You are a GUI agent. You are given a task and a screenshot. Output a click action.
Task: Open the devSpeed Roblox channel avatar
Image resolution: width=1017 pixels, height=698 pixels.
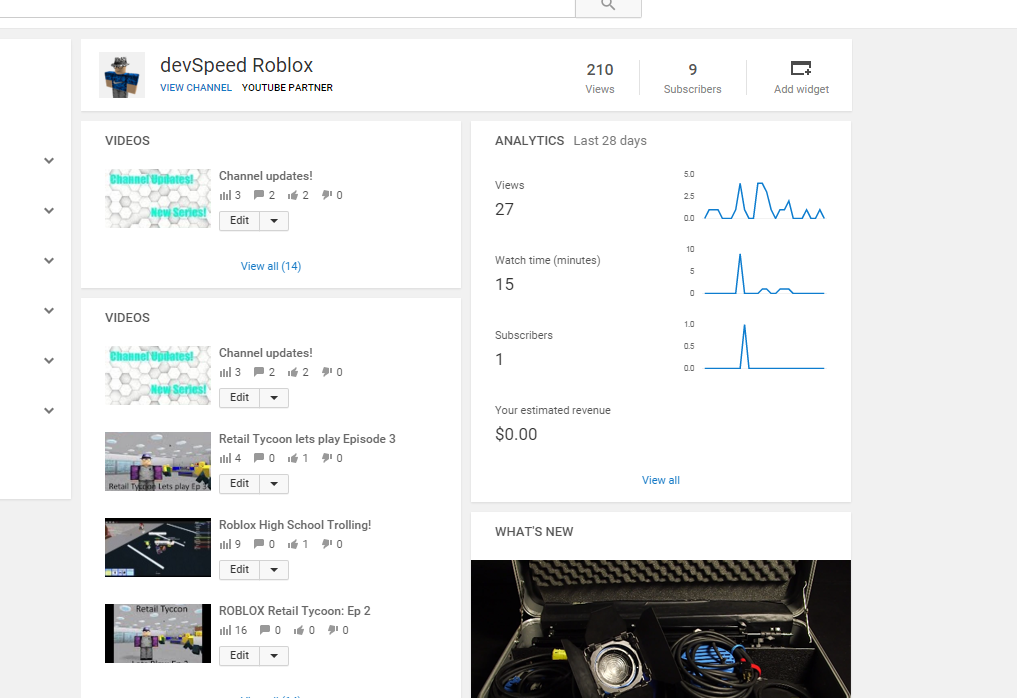point(122,75)
